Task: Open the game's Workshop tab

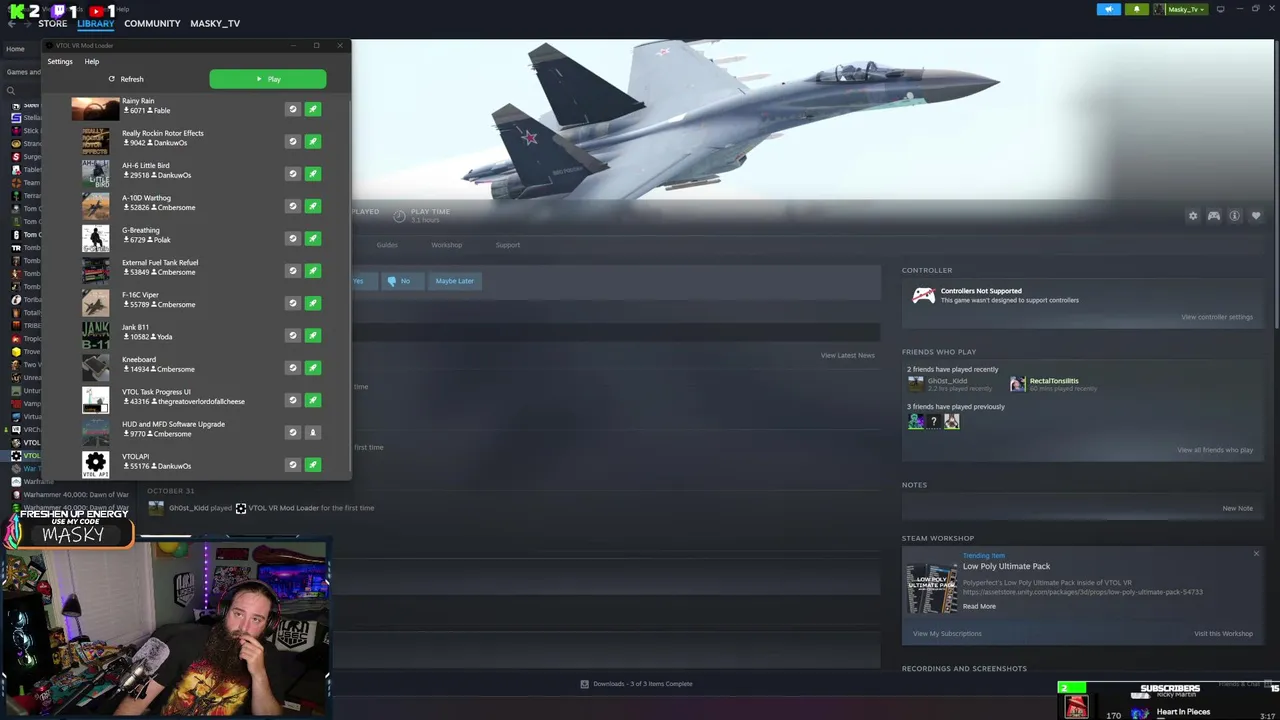Action: 446,245
